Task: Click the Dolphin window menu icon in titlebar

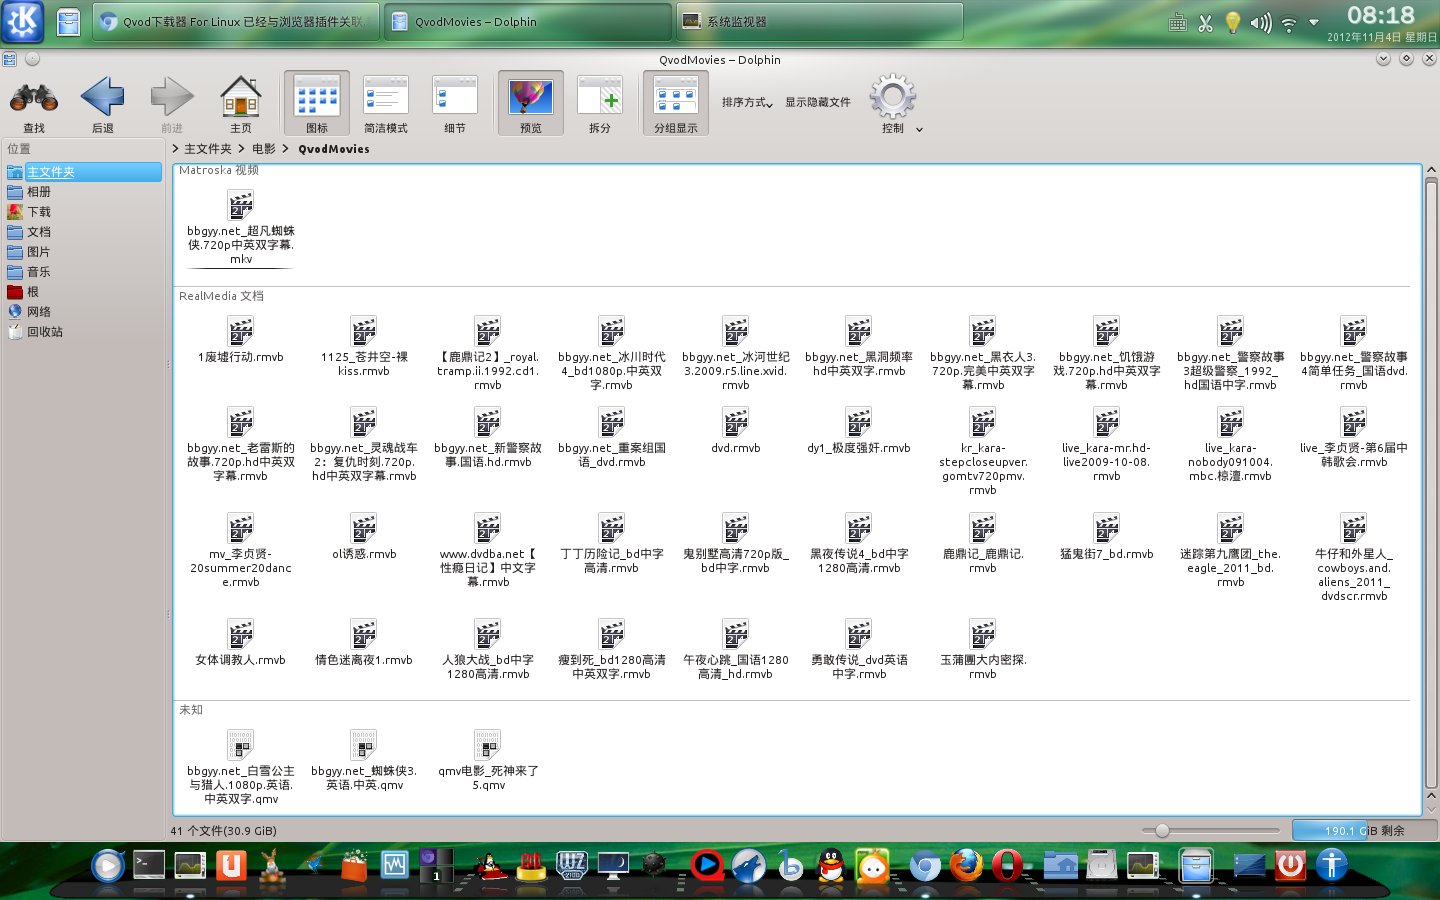Action: (x=9, y=59)
